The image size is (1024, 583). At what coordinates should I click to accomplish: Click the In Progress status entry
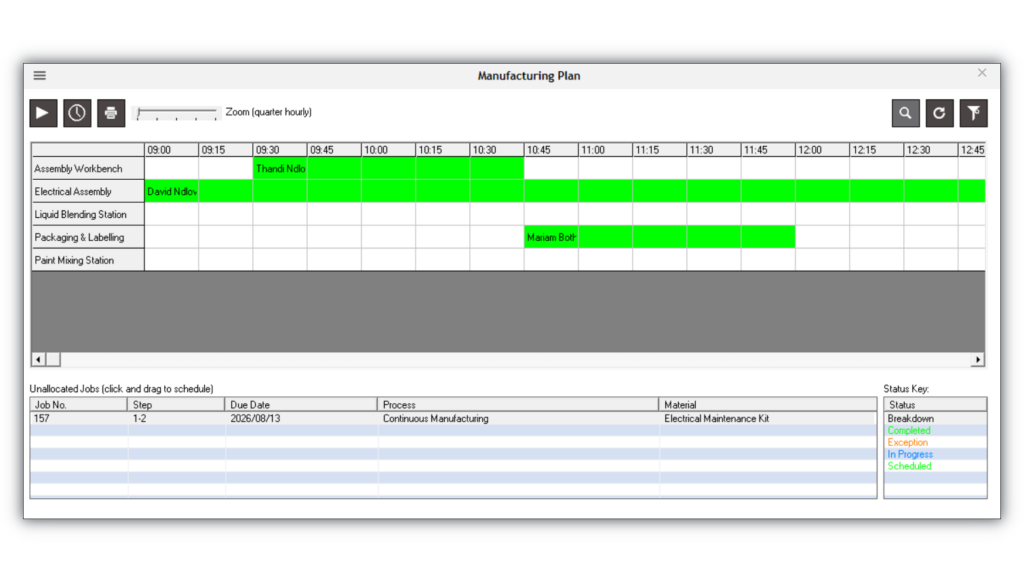910,454
